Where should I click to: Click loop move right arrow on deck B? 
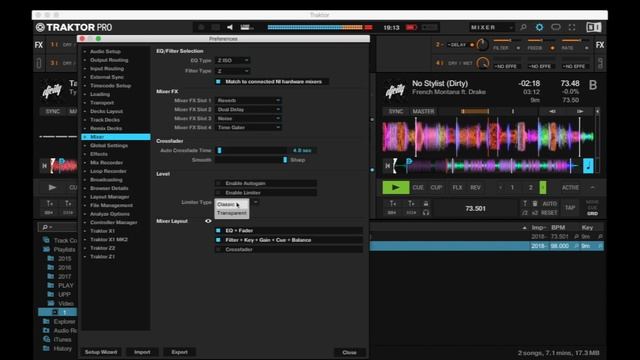[580, 111]
